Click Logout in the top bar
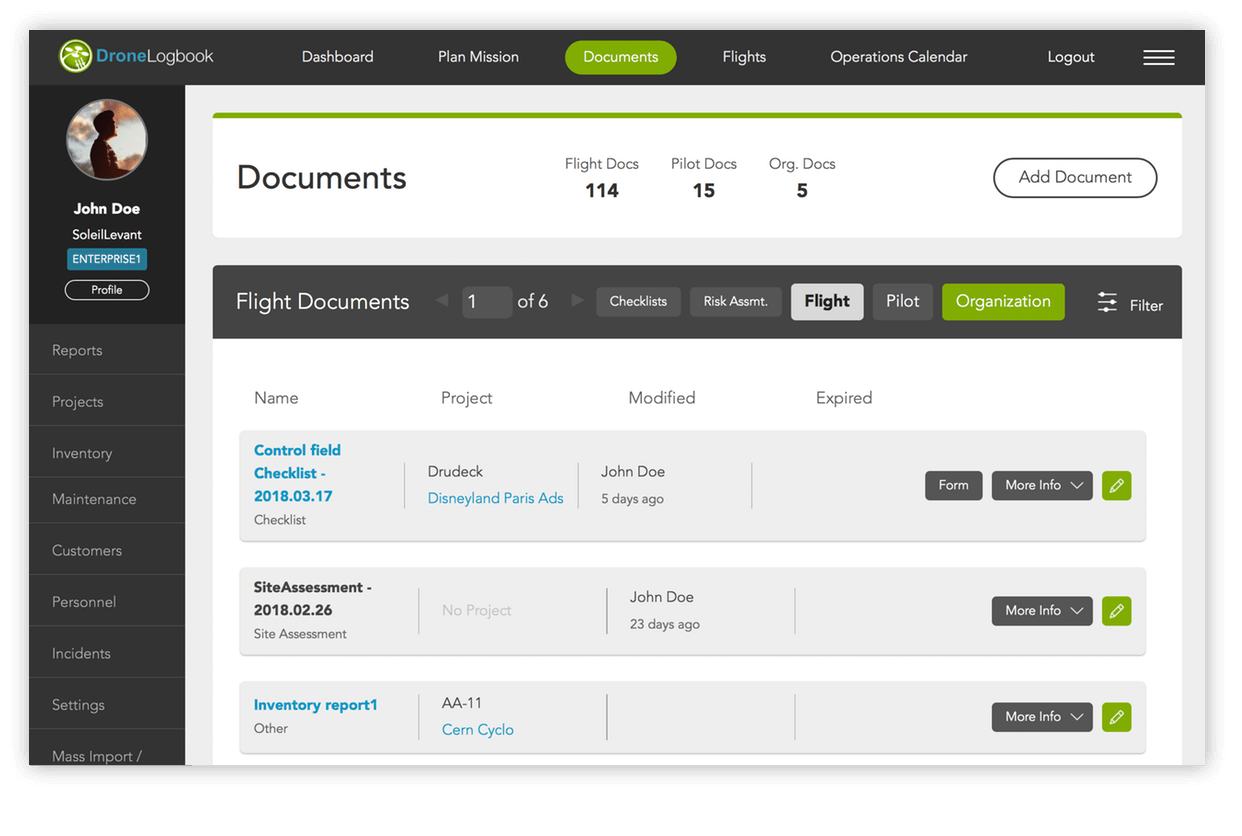Viewport: 1242px width, 836px height. pyautogui.click(x=1071, y=57)
